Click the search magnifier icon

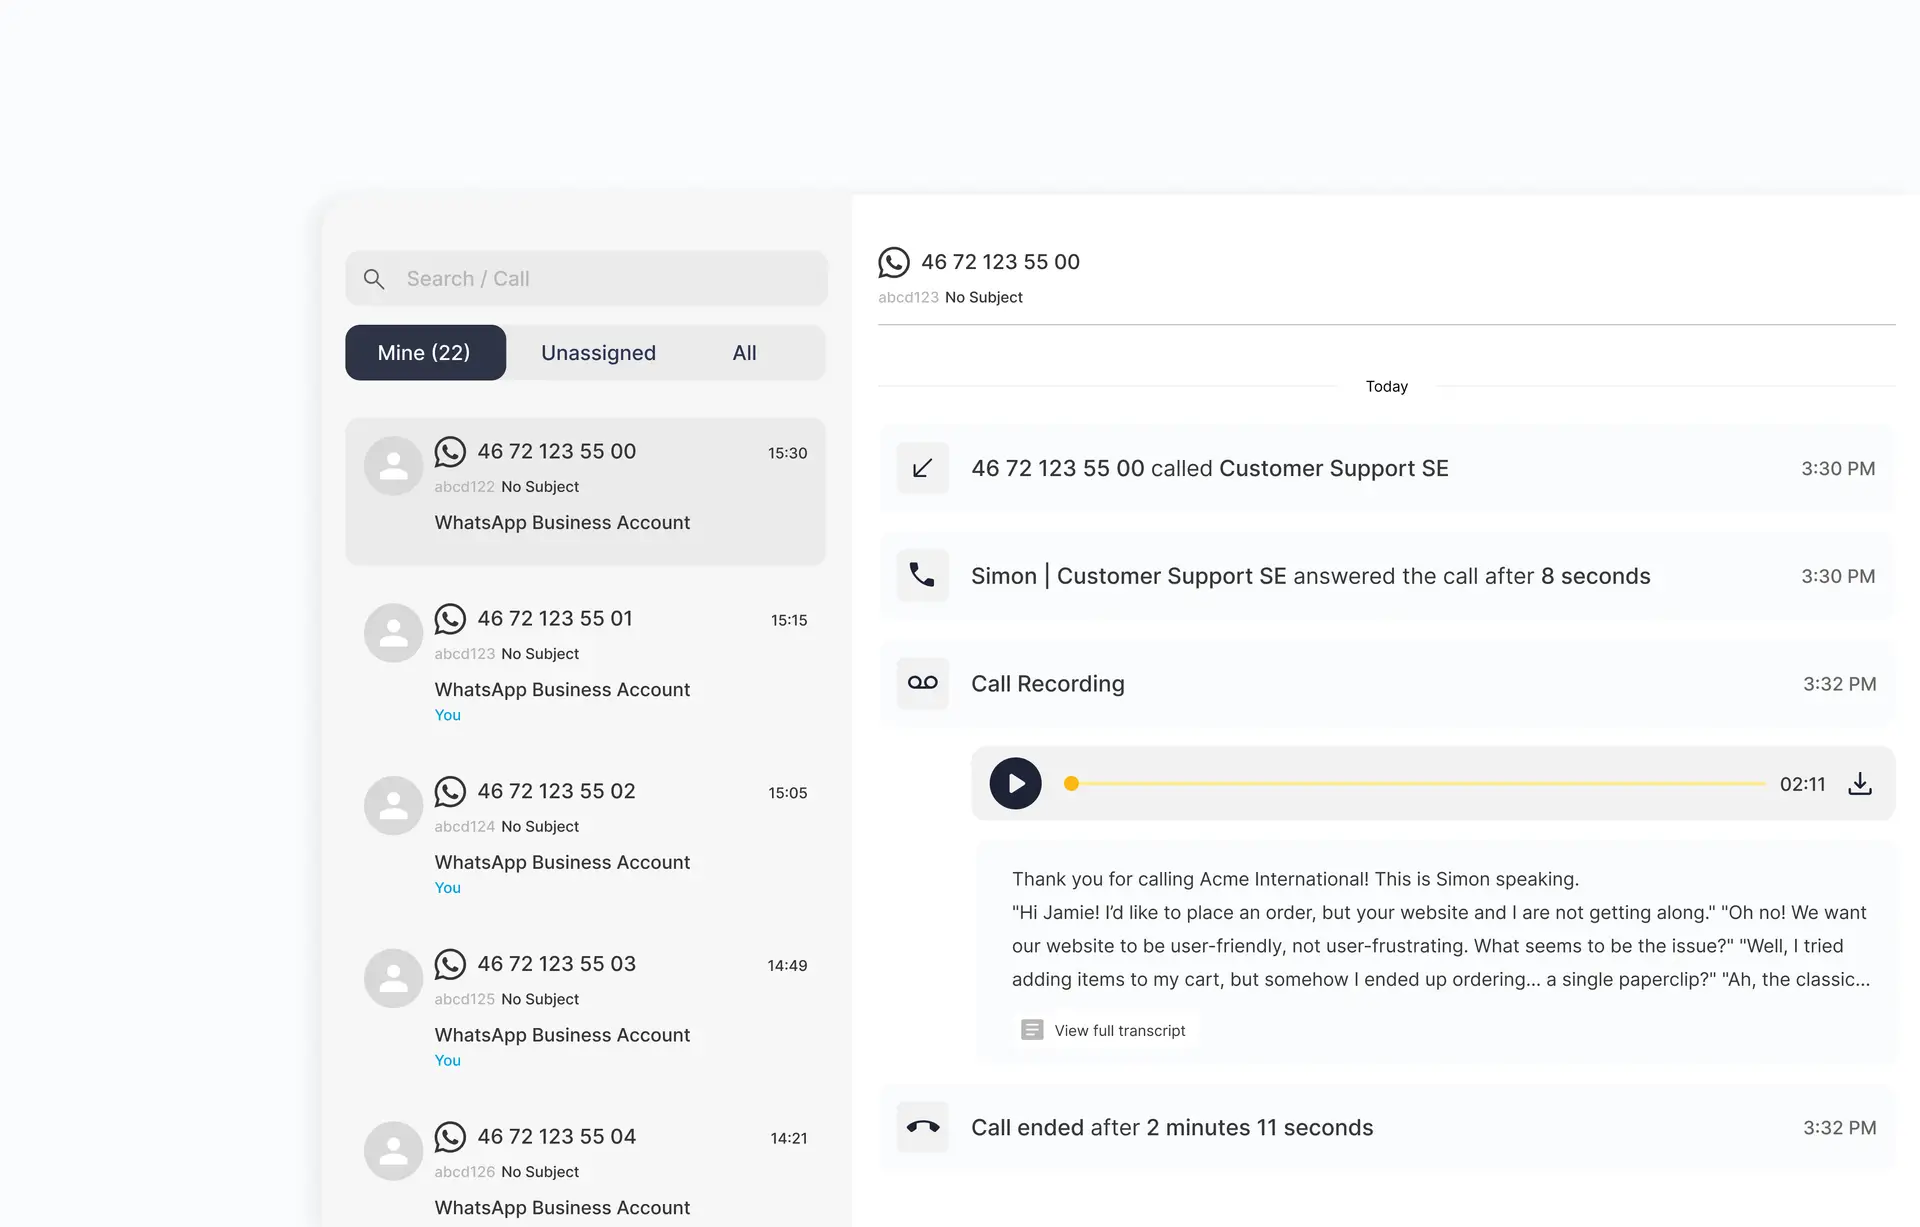374,279
